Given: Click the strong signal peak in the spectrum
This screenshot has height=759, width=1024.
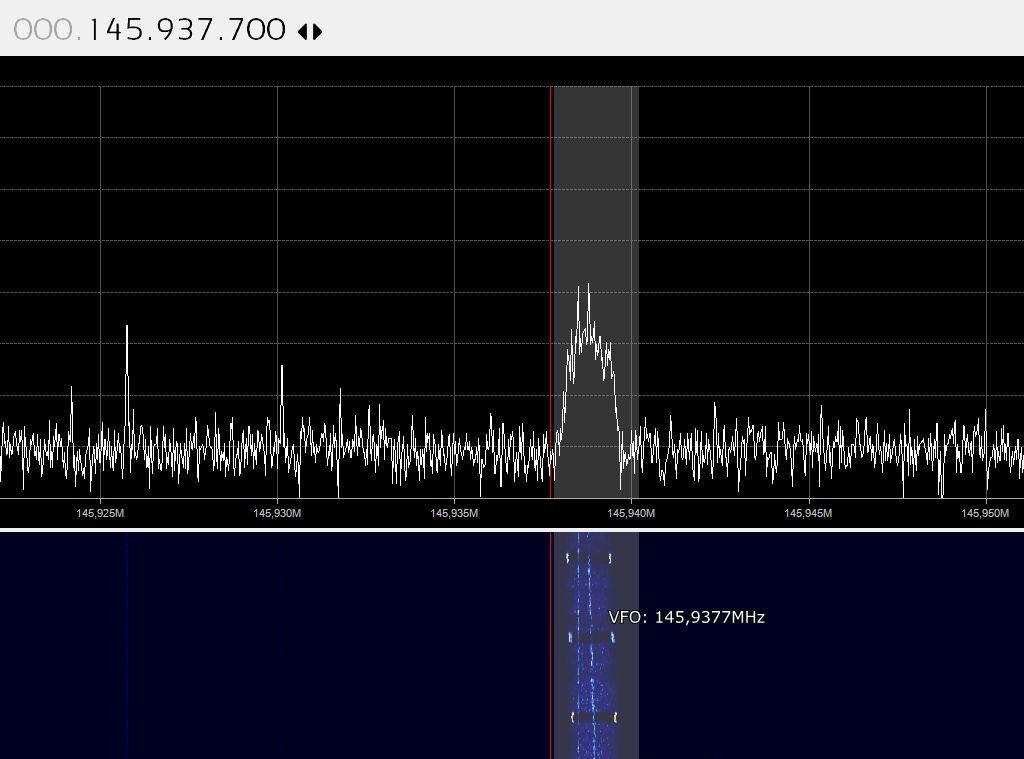Looking at the screenshot, I should [x=586, y=290].
